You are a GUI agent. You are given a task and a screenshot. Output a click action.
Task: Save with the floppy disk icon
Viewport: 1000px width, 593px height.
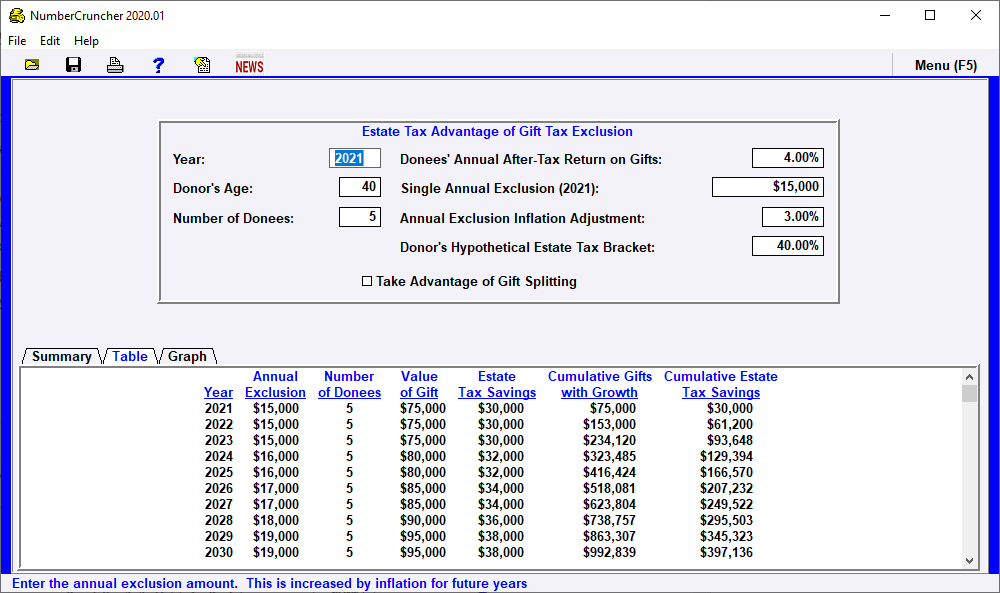pyautogui.click(x=73, y=65)
